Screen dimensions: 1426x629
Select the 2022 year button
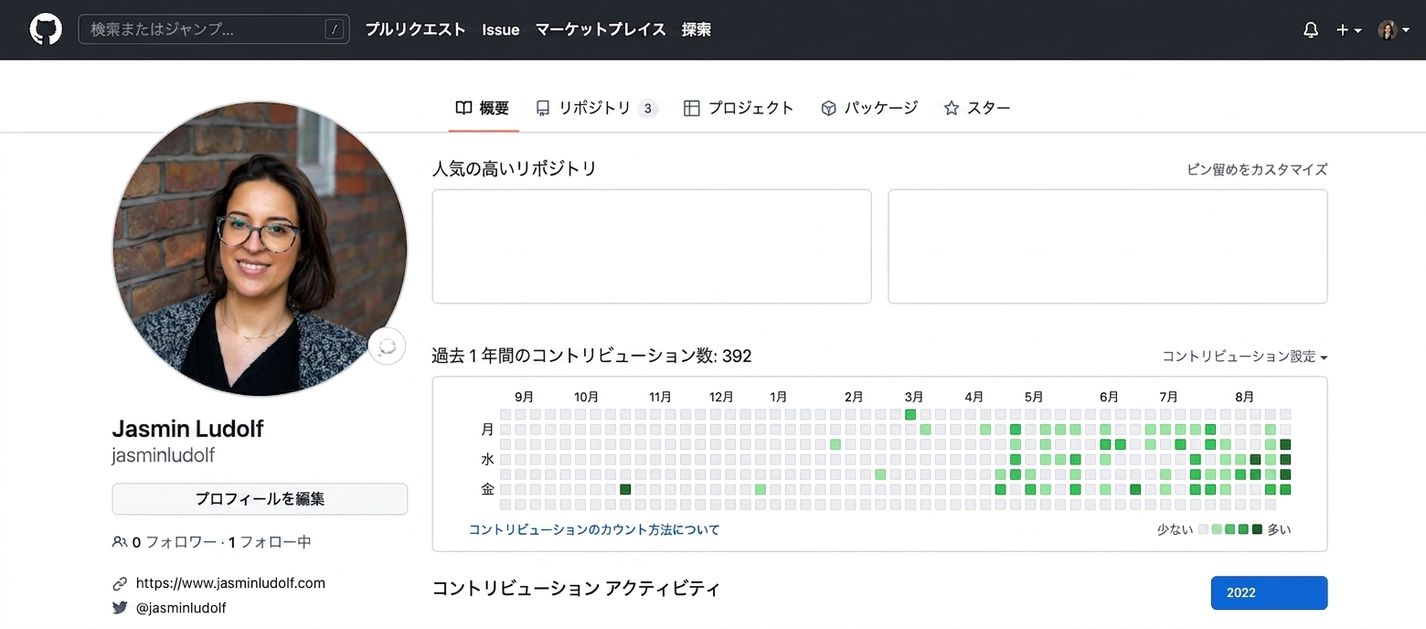pyautogui.click(x=1269, y=593)
